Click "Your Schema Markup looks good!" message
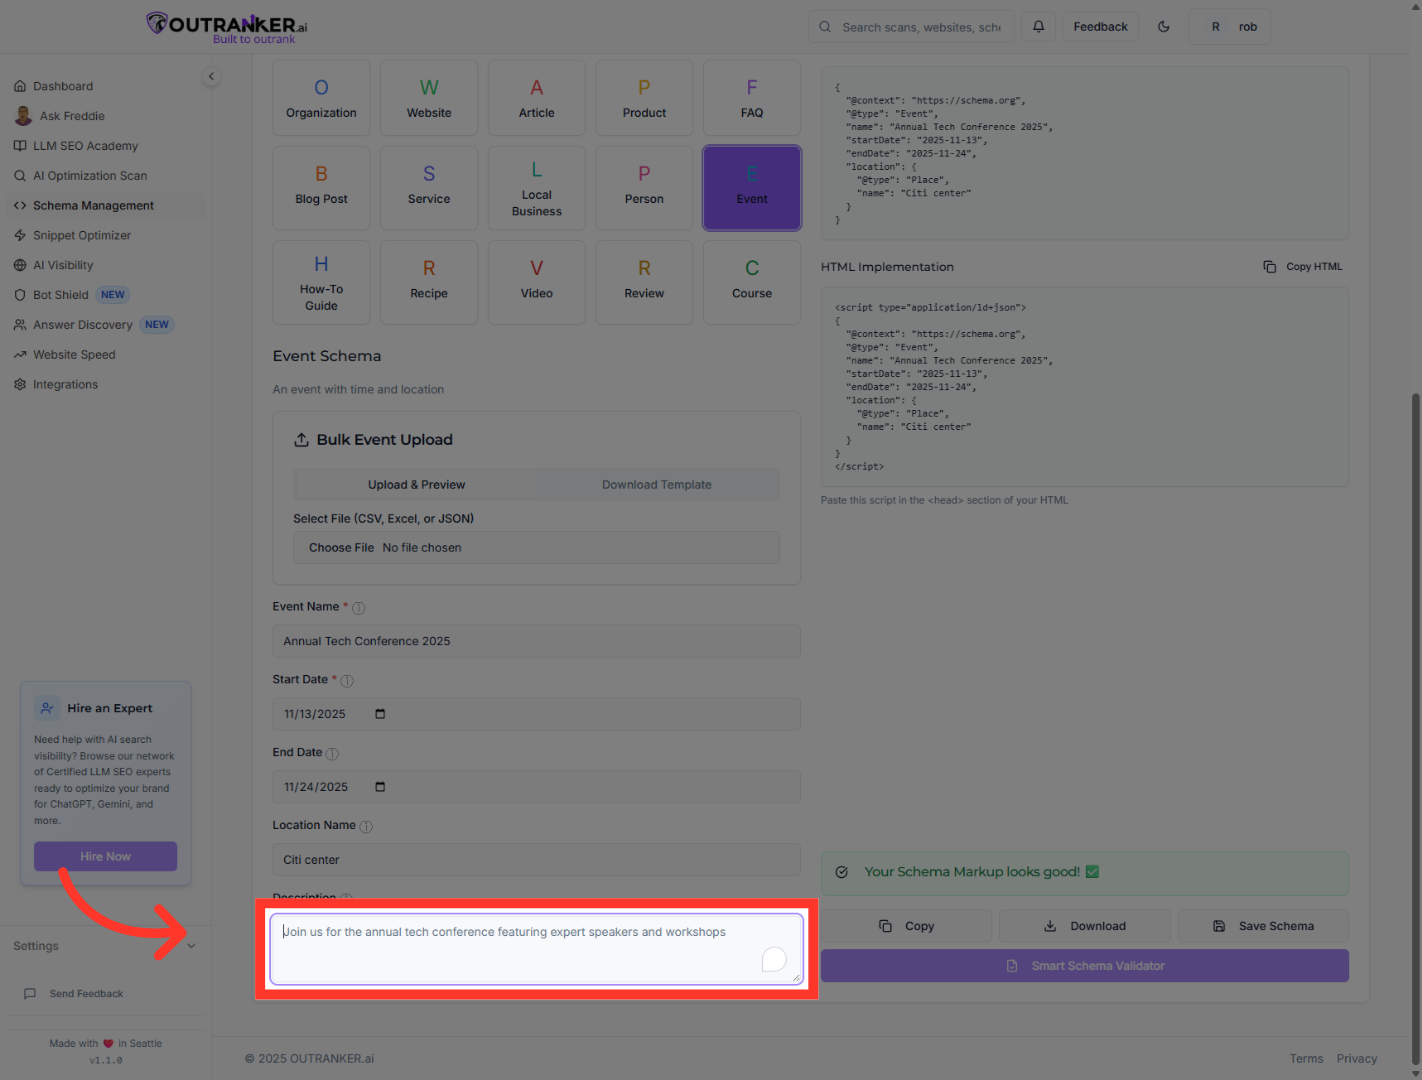 [x=1084, y=873]
